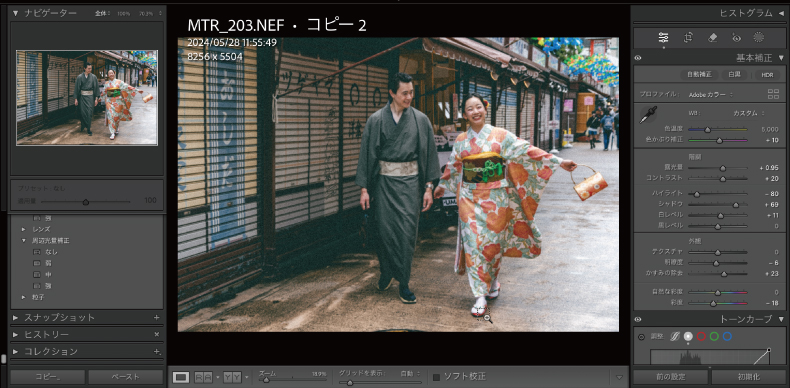Image resolution: width=790 pixels, height=388 pixels.
Task: Open the Masking tool
Action: [x=758, y=37]
